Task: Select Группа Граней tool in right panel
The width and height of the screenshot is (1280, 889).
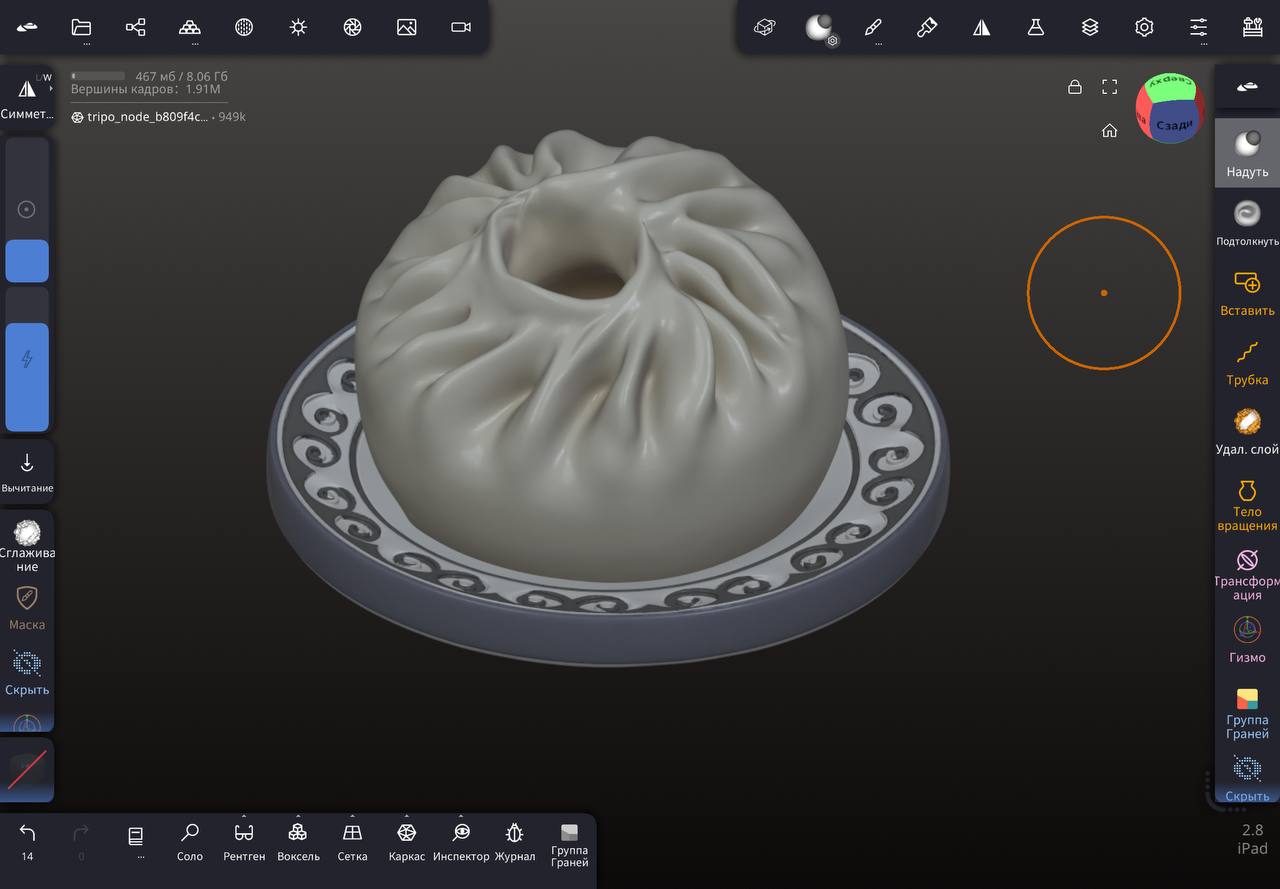Action: click(x=1247, y=713)
